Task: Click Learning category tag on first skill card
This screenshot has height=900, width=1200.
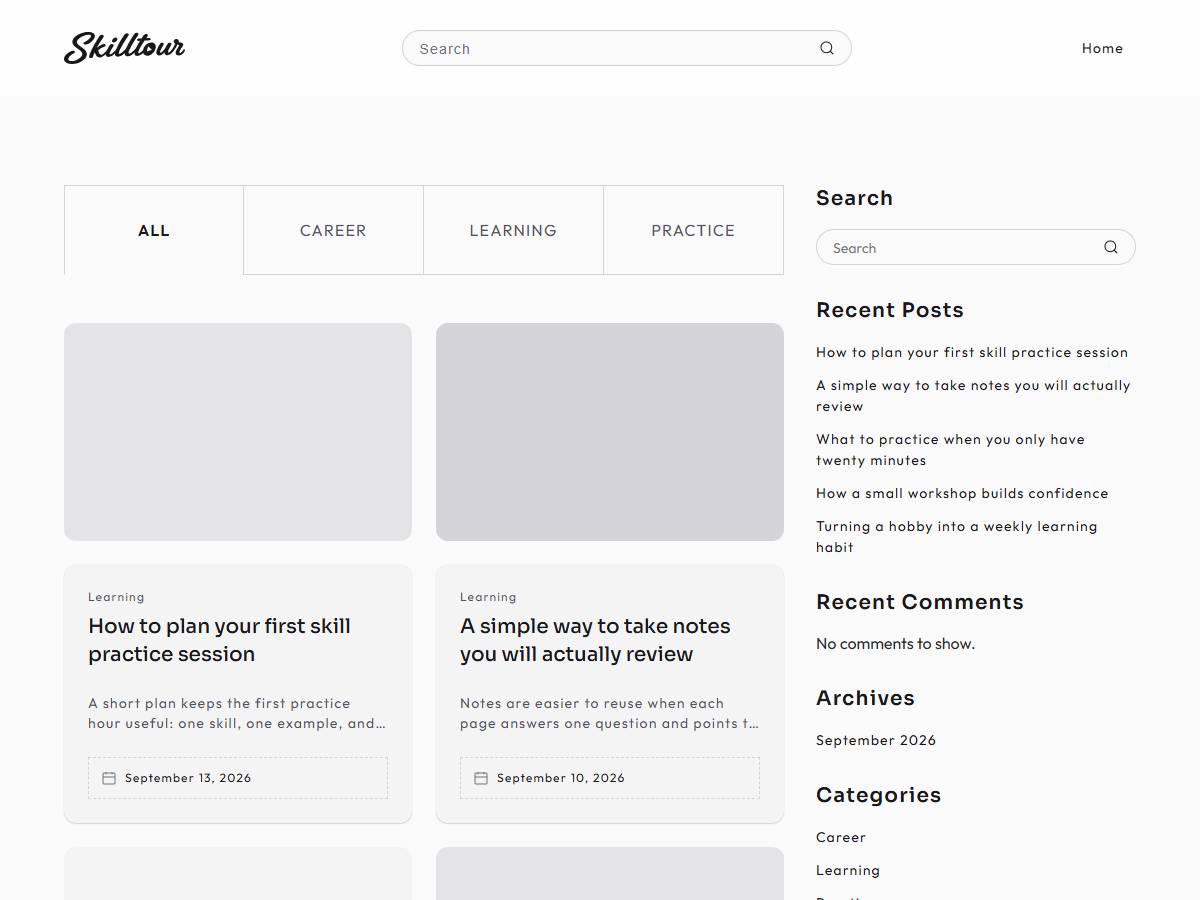Action: point(116,597)
